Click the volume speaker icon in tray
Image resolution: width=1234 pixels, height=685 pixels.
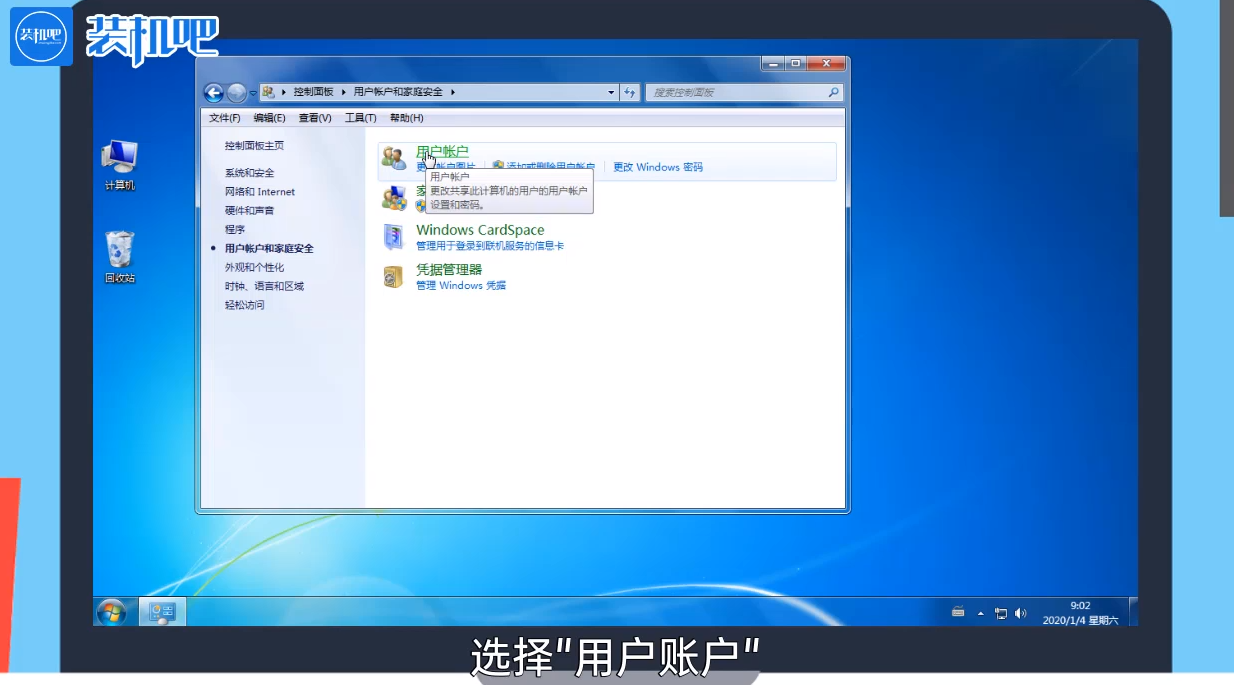(1020, 613)
